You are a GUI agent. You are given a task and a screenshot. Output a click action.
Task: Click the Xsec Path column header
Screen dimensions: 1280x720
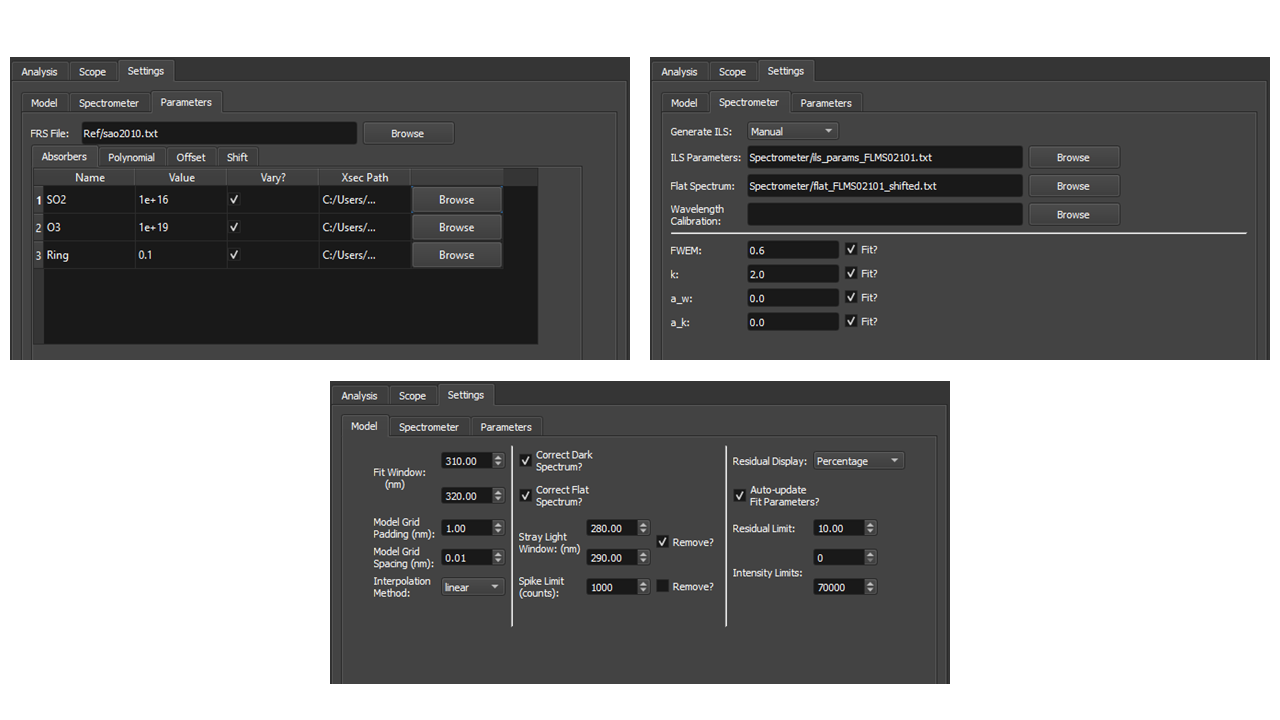(x=364, y=177)
